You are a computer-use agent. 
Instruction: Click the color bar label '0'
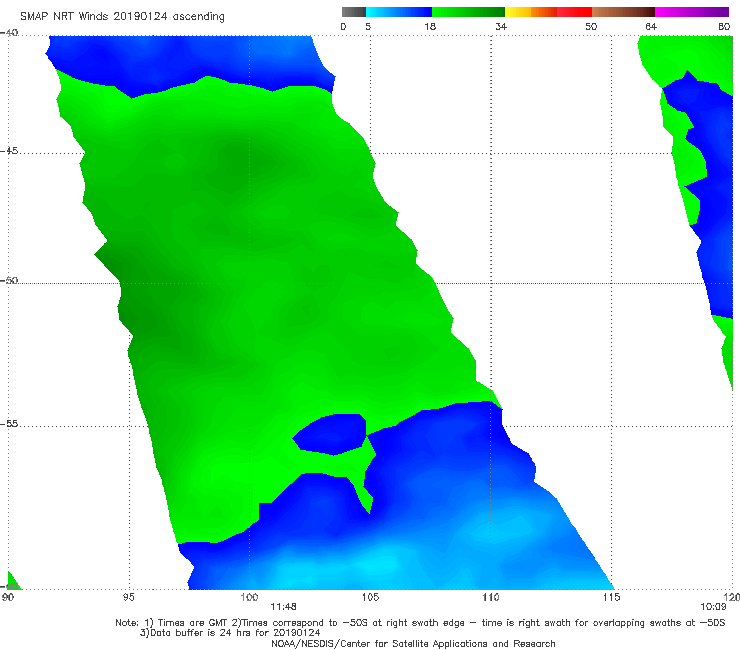(344, 27)
